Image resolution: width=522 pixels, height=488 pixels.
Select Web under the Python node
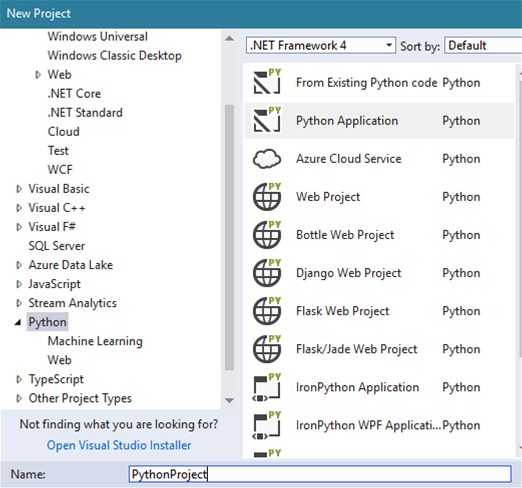coord(59,360)
